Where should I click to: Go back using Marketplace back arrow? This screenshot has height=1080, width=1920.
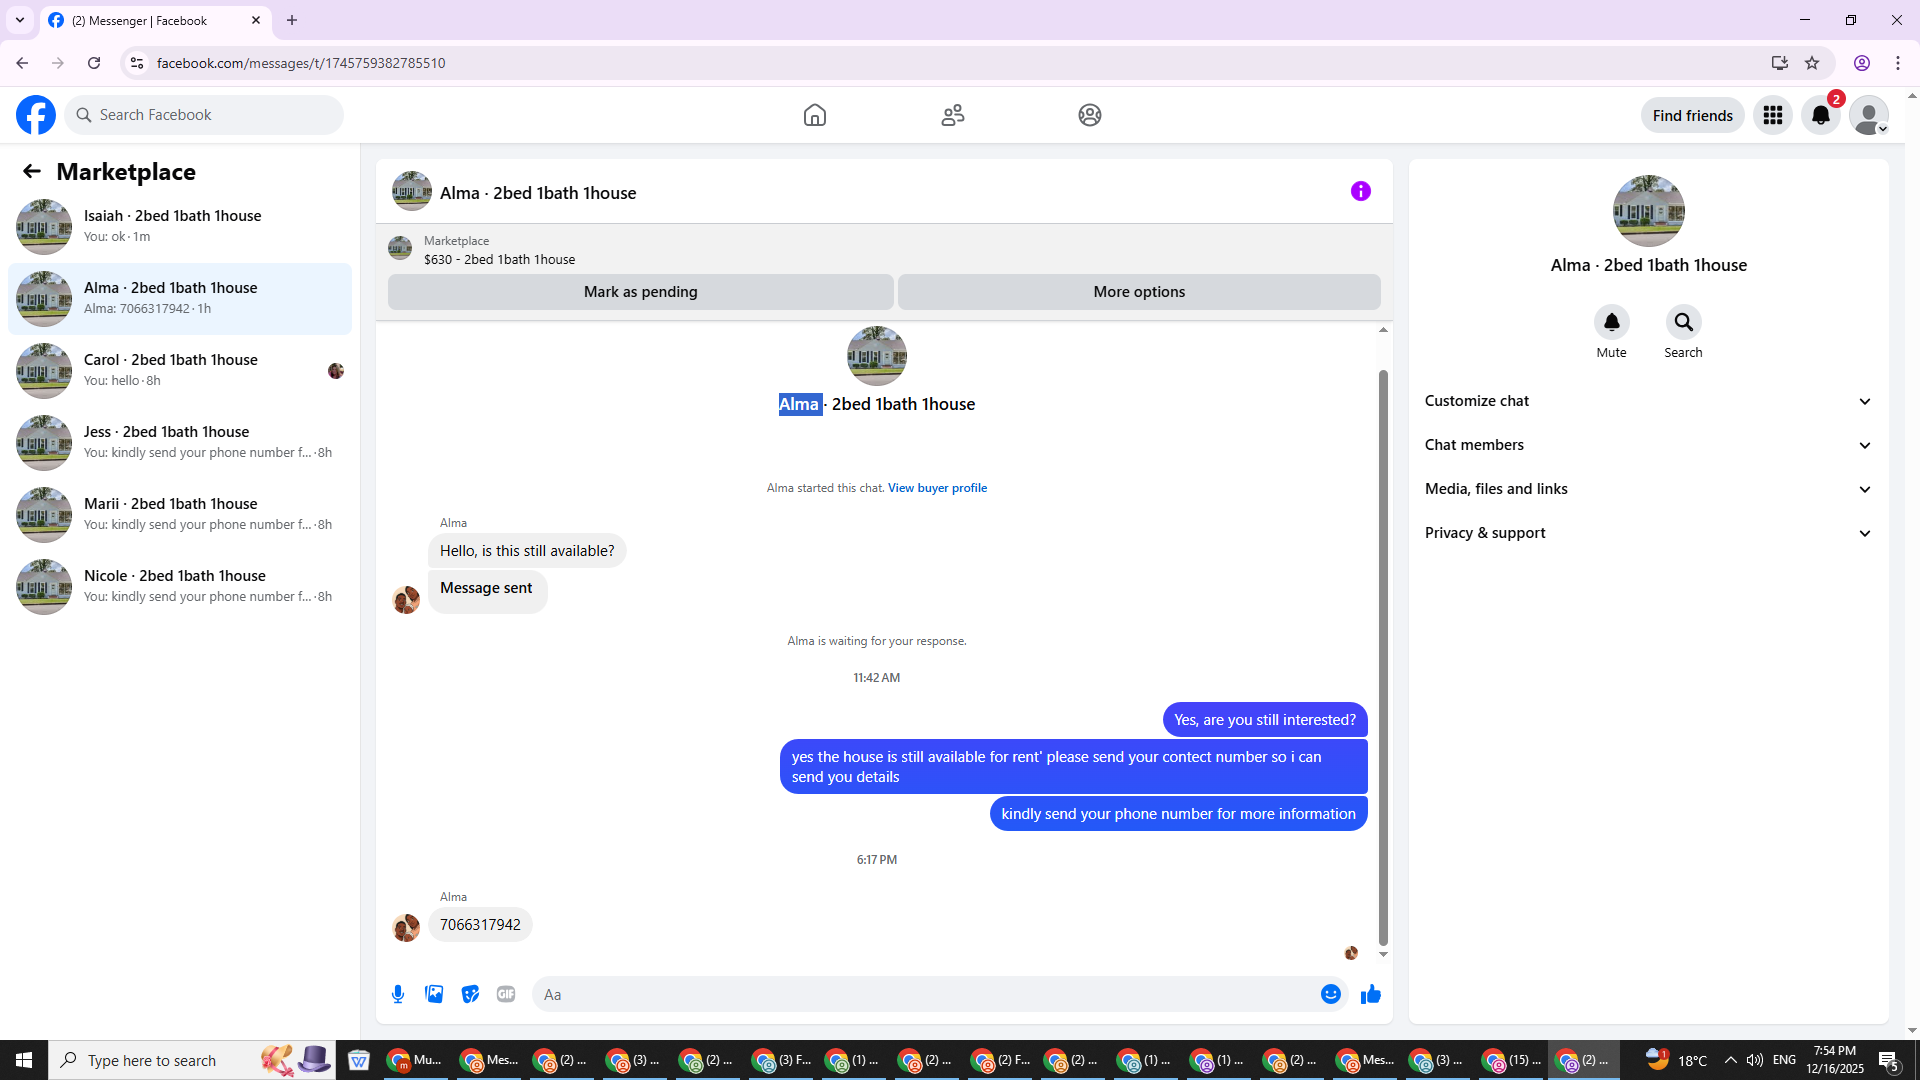click(x=32, y=171)
